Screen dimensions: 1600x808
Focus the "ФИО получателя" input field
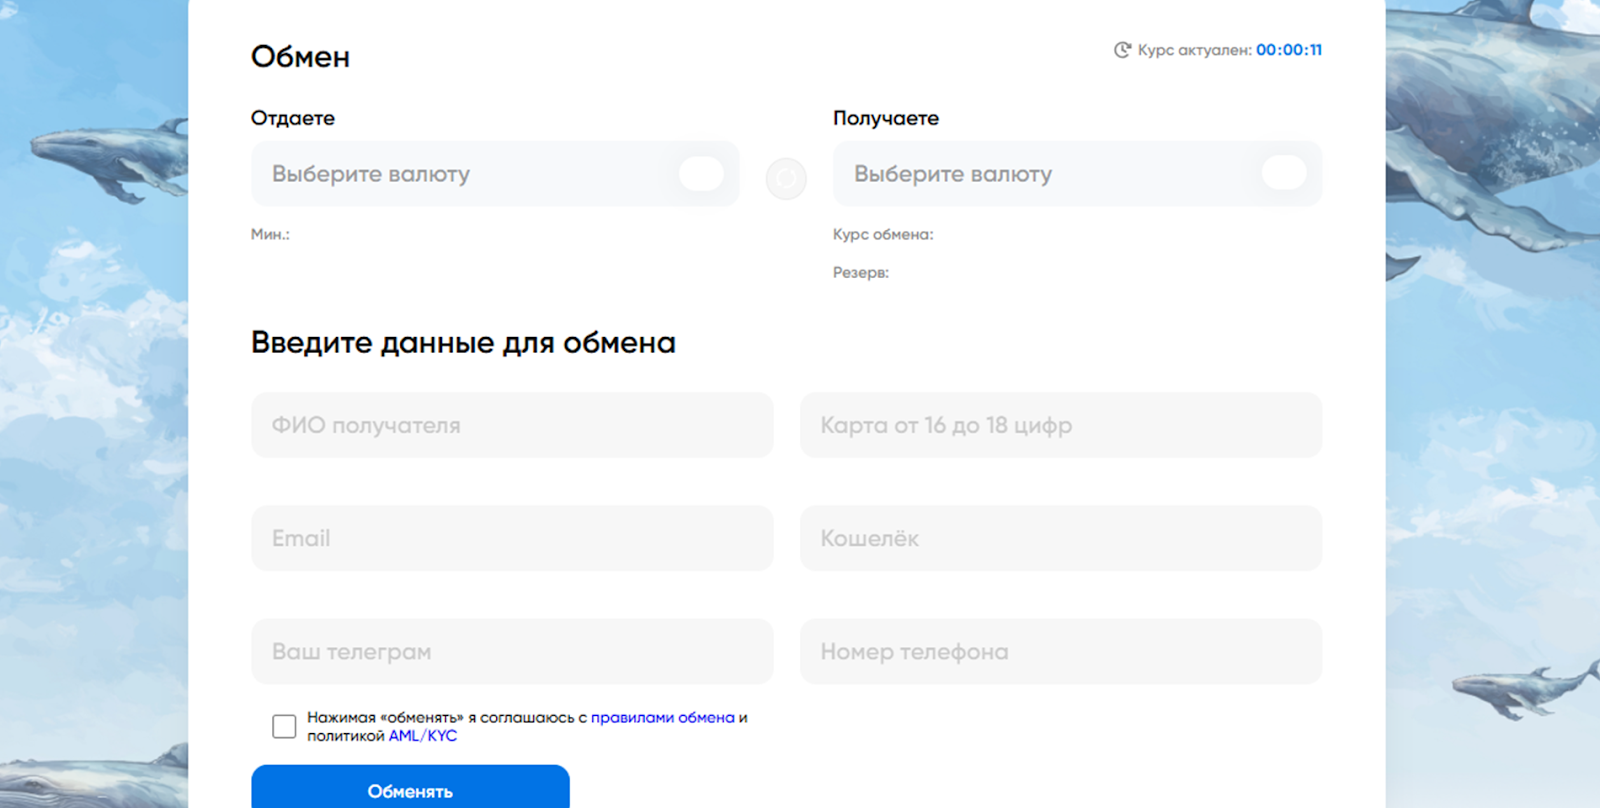512,425
